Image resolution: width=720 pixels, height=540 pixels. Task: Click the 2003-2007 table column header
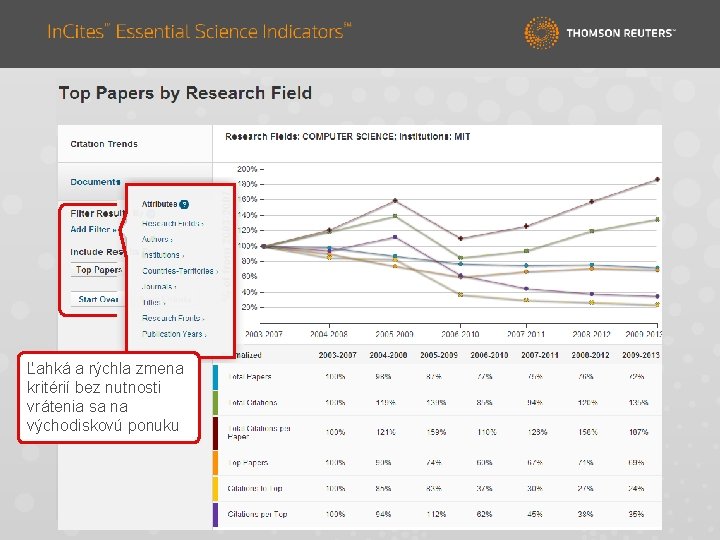click(x=337, y=355)
